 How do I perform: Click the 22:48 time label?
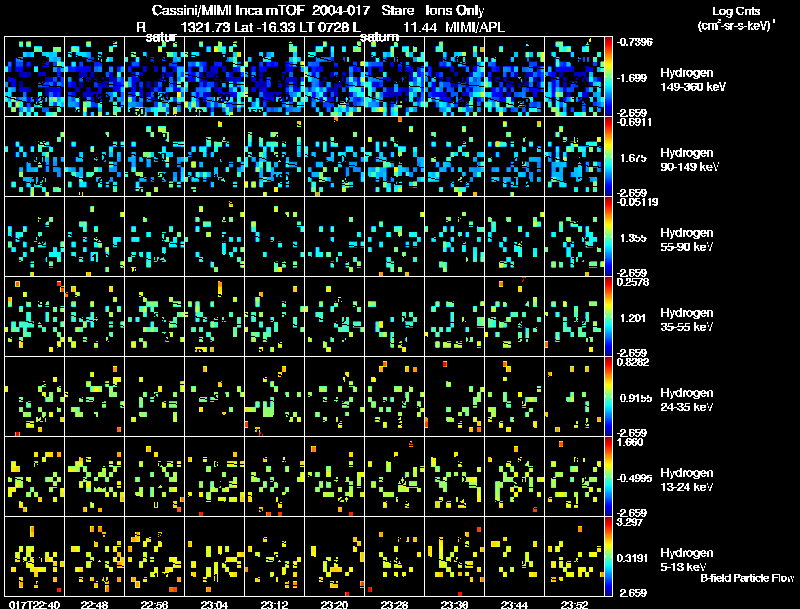click(x=94, y=604)
